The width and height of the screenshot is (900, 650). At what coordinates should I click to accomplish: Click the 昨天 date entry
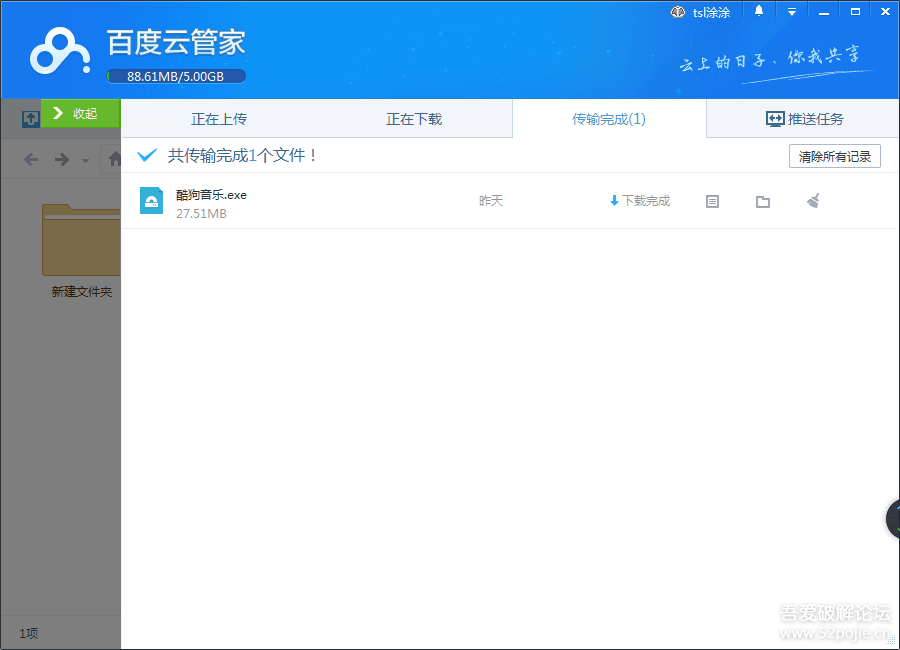[491, 200]
